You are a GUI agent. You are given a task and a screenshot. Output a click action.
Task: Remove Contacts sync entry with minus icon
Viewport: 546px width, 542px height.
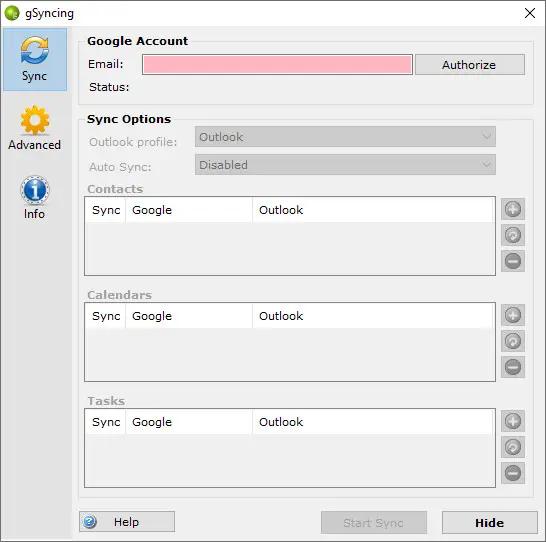coord(513,261)
